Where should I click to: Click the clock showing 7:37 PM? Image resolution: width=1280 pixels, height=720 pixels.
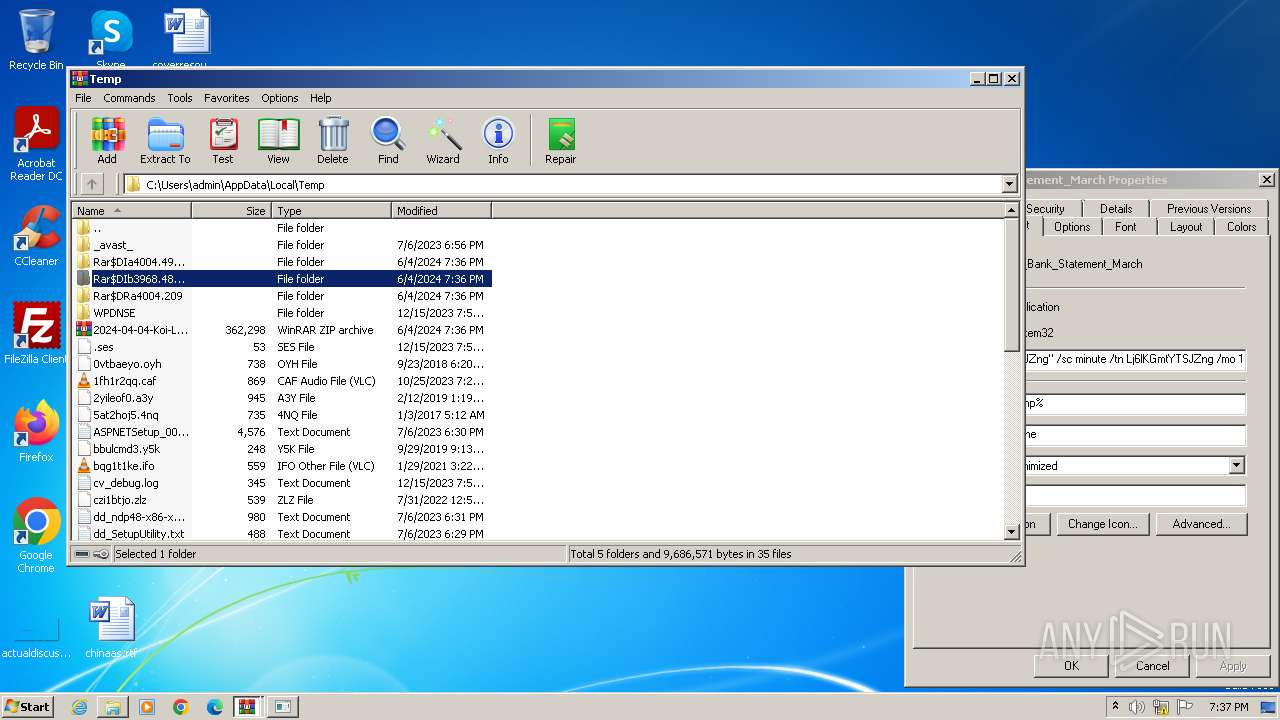click(x=1228, y=707)
